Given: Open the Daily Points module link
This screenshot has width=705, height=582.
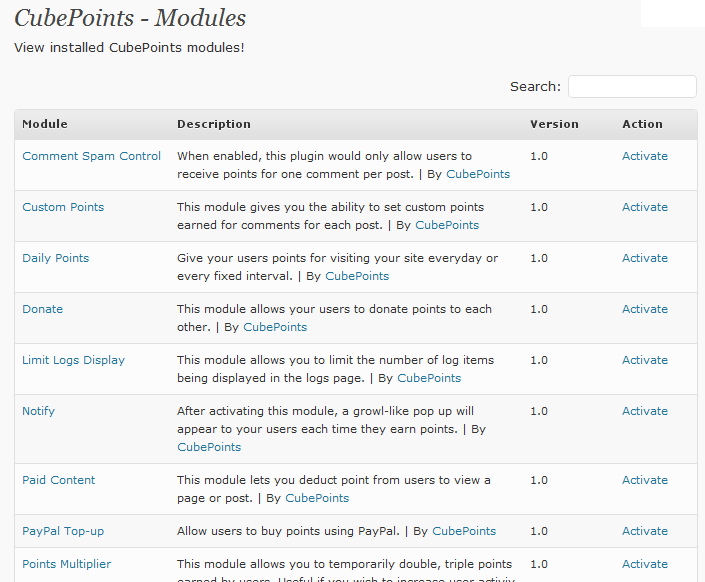Looking at the screenshot, I should tap(56, 258).
